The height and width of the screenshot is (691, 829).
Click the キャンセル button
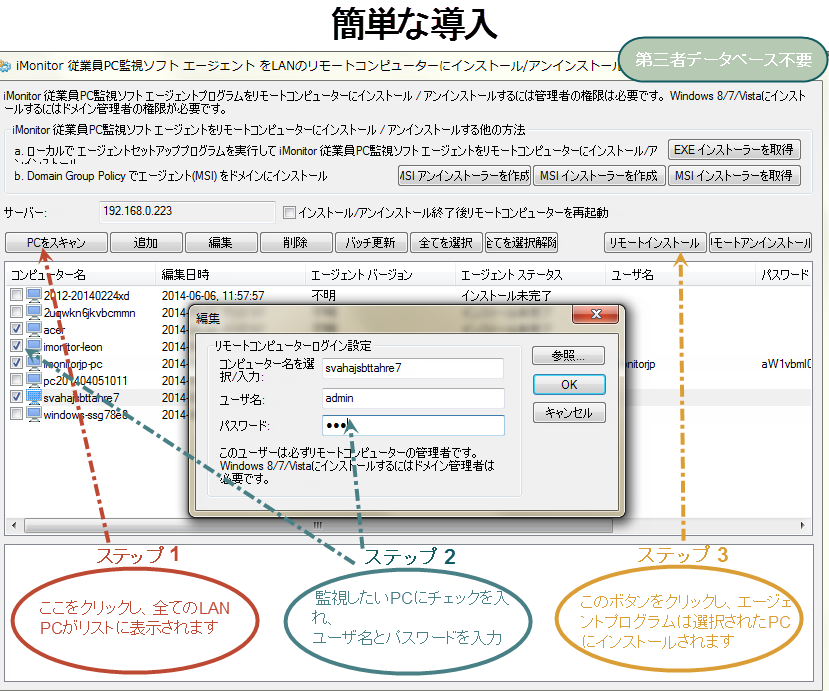569,412
